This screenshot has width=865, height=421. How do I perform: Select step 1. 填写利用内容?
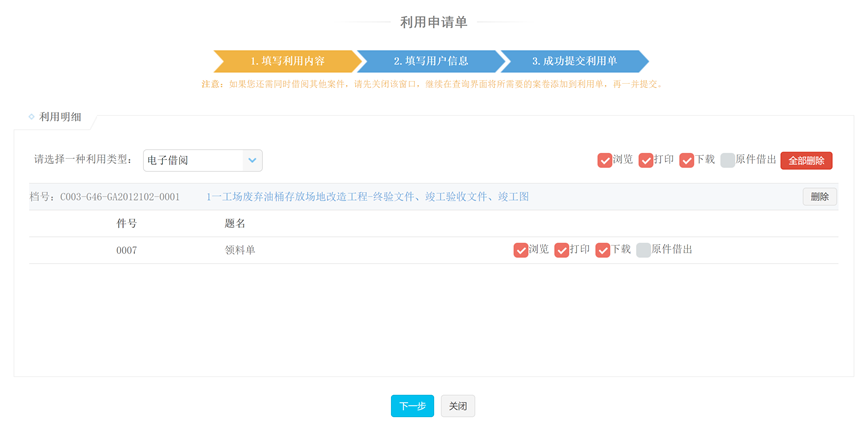287,61
